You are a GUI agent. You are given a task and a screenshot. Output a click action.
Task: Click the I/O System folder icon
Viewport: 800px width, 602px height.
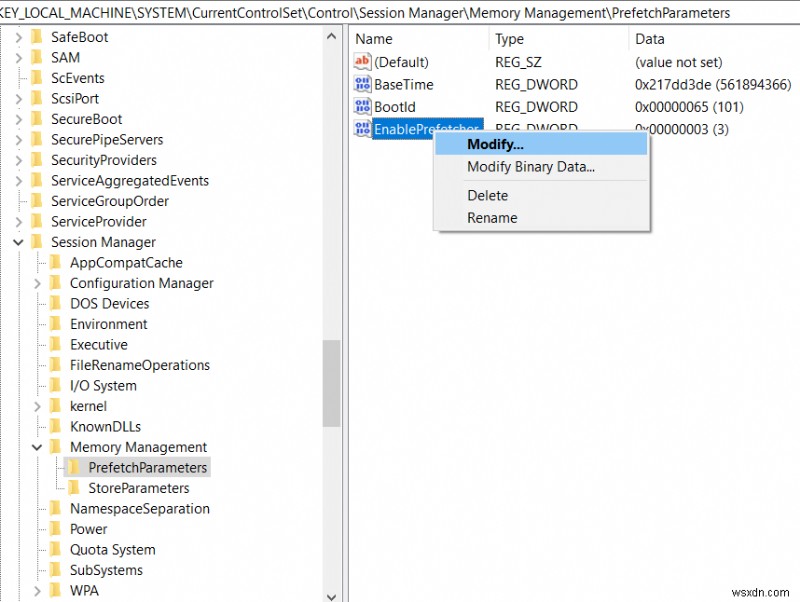pos(56,385)
